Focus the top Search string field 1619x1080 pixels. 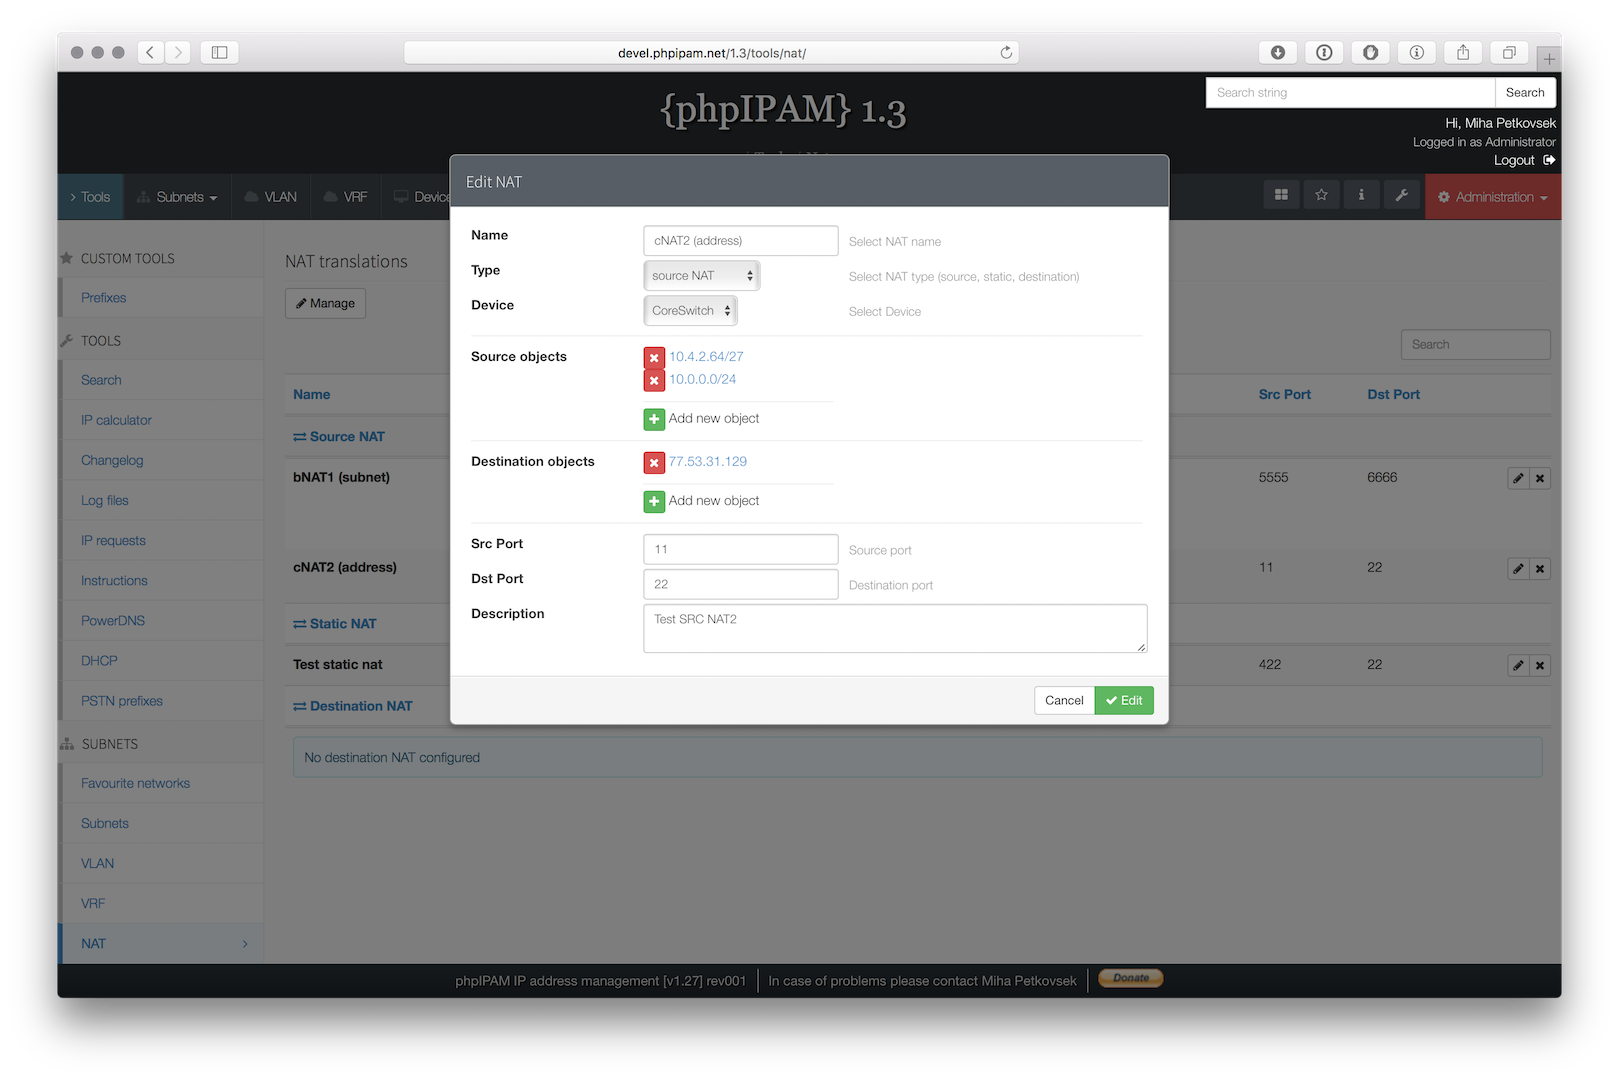coord(1350,92)
